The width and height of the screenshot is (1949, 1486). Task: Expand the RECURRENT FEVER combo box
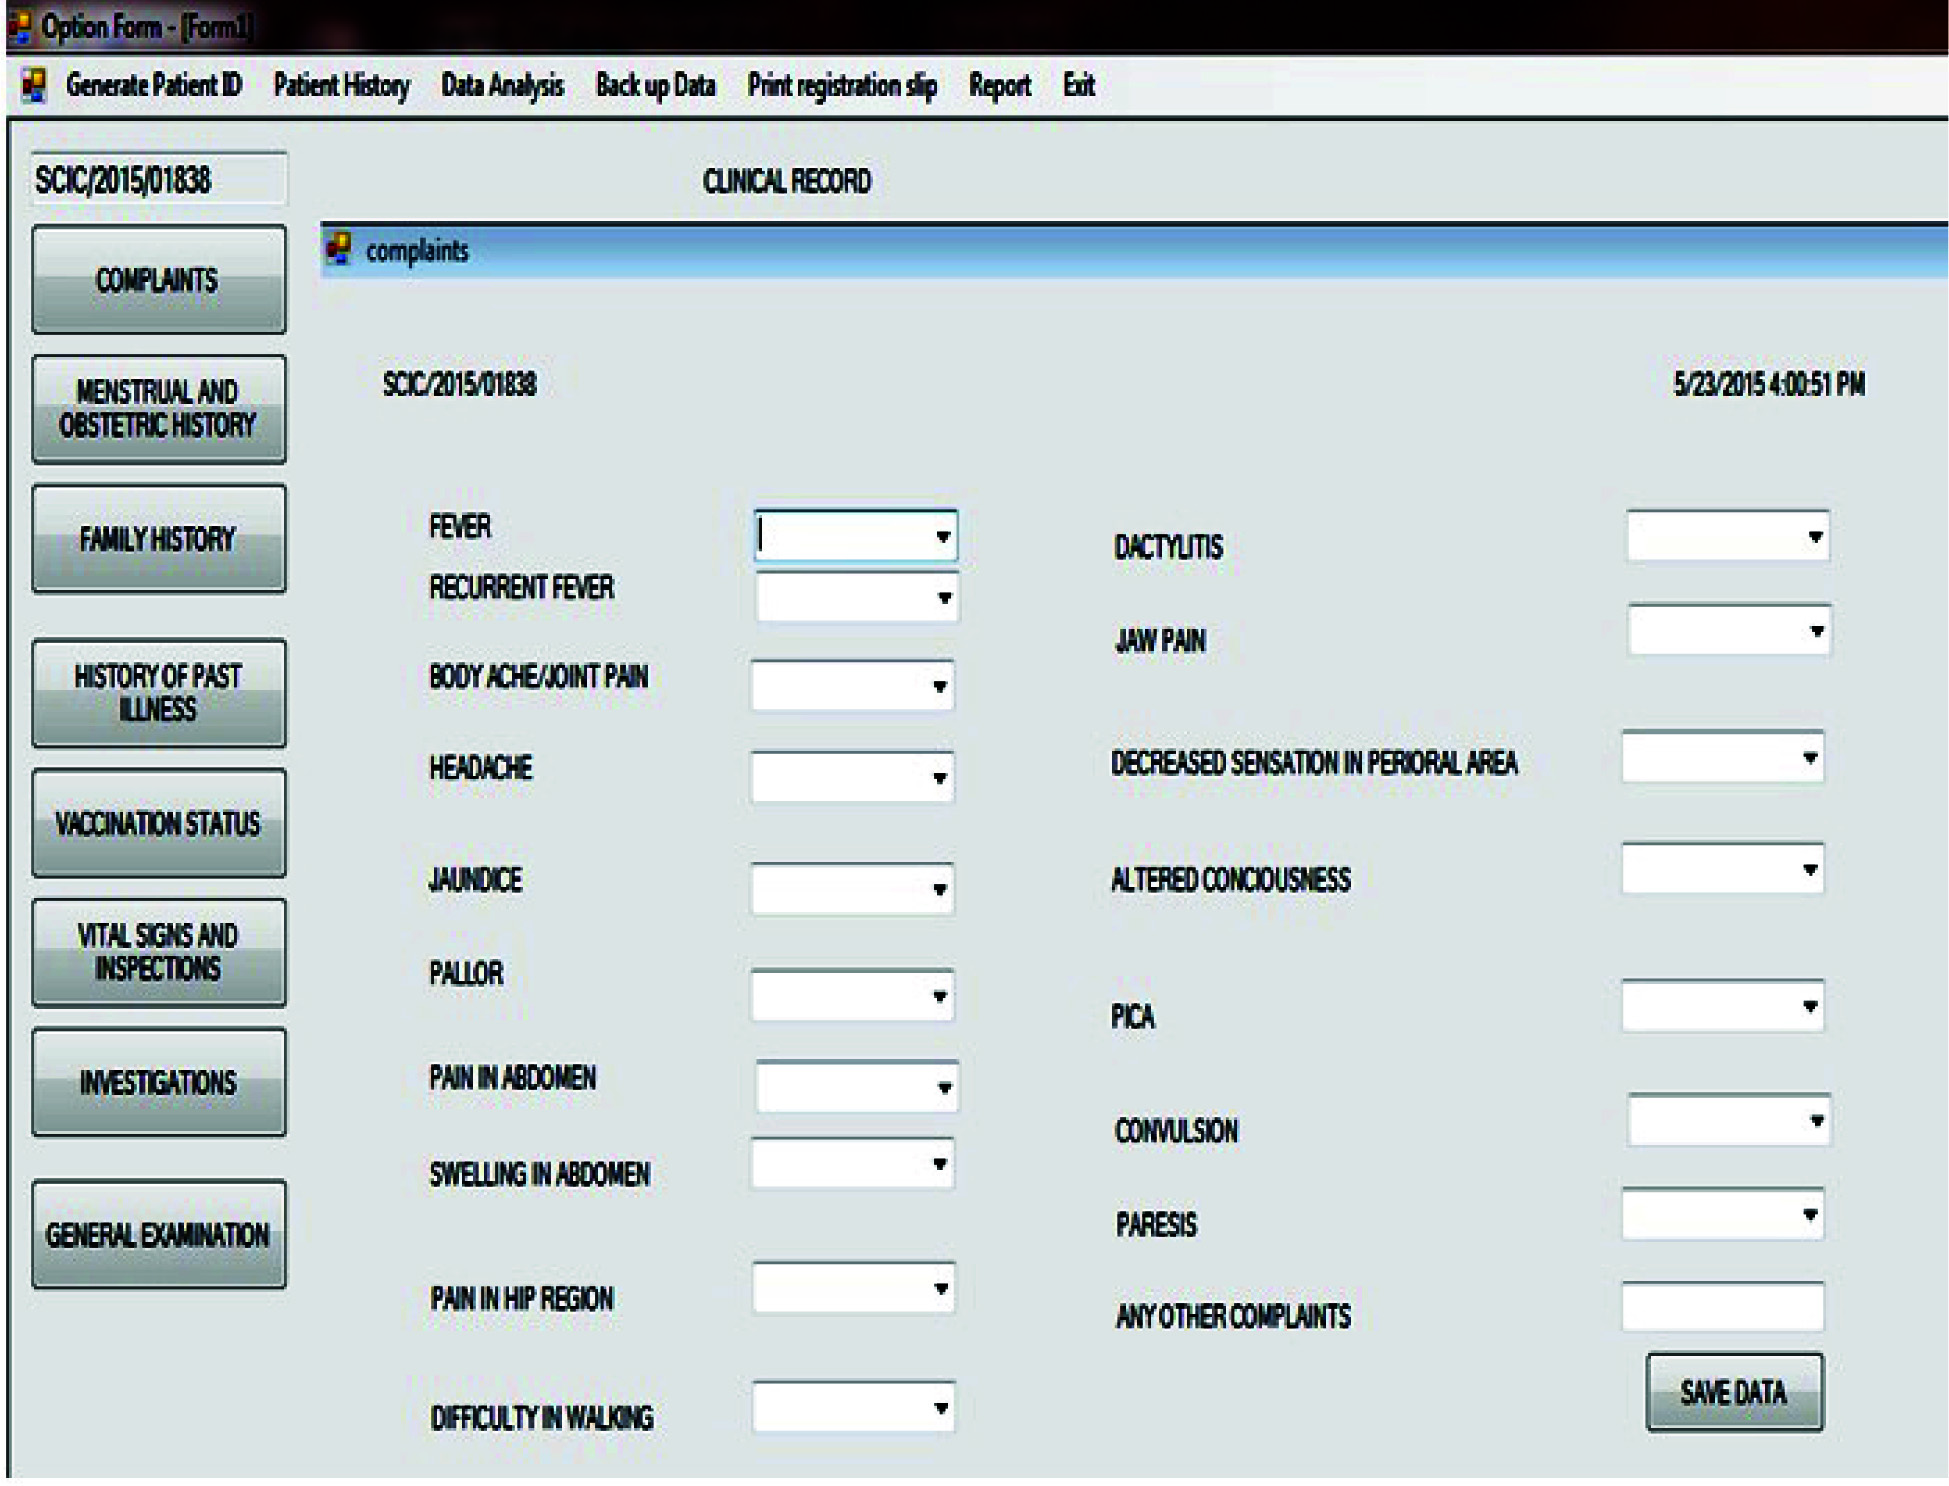point(943,598)
